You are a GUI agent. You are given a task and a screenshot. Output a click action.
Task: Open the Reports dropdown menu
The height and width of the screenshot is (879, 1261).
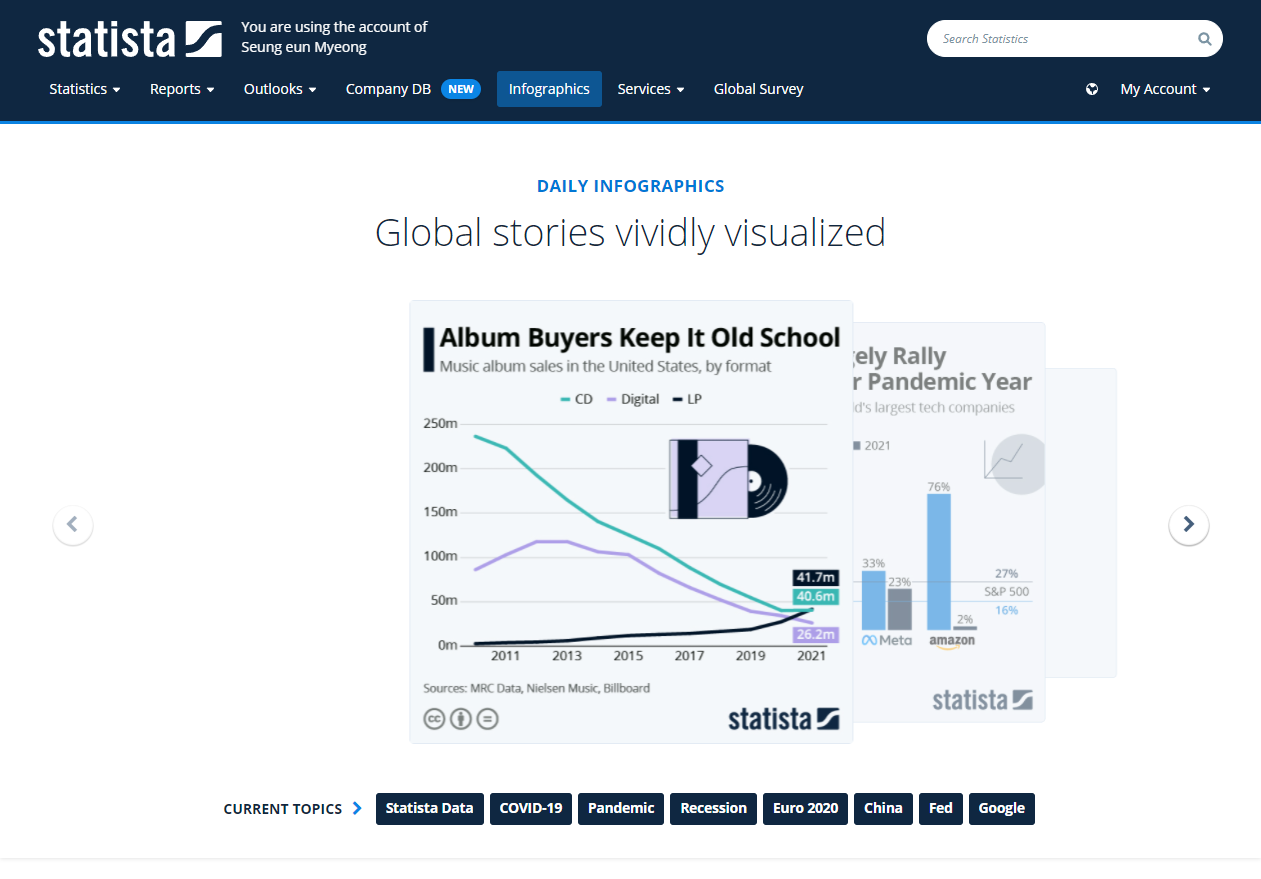tap(182, 89)
